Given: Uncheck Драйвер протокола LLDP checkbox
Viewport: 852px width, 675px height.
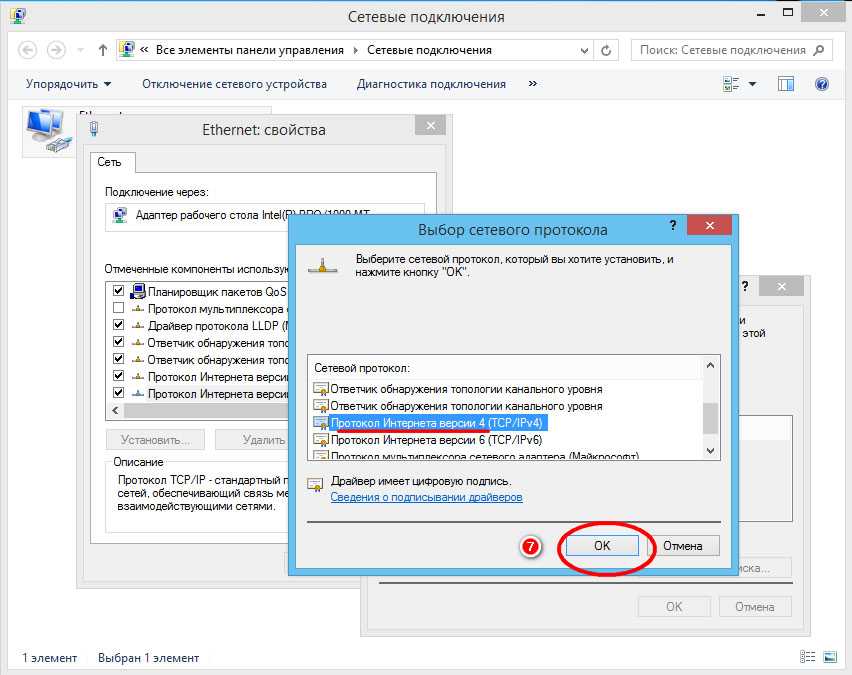Looking at the screenshot, I should point(119,325).
